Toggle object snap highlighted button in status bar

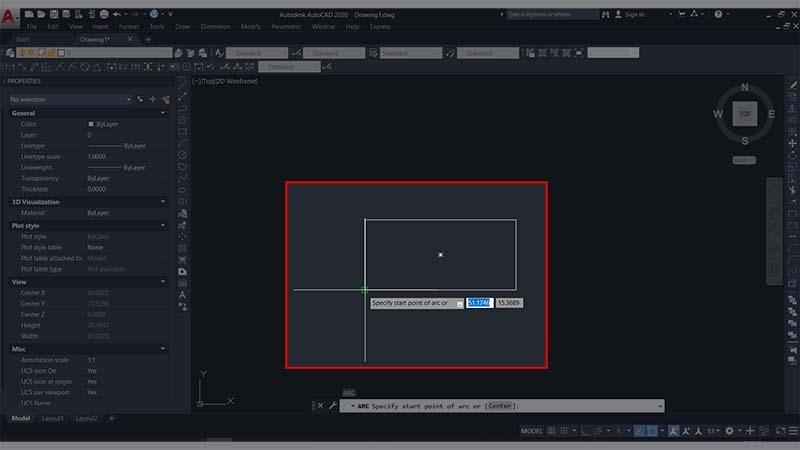(652, 431)
